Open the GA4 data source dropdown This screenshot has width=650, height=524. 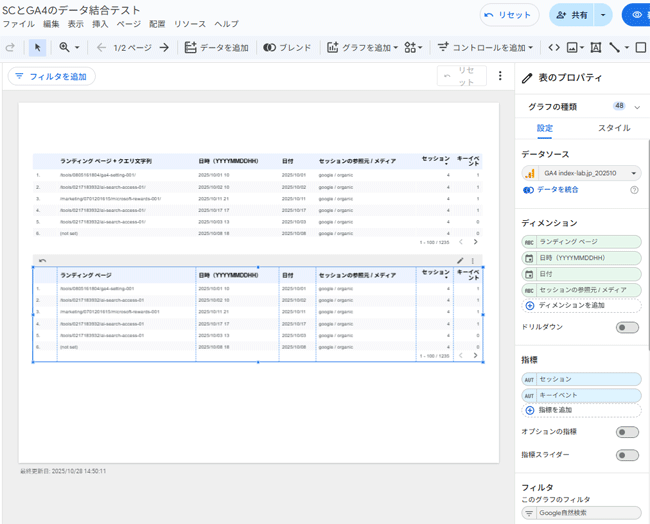tap(582, 173)
